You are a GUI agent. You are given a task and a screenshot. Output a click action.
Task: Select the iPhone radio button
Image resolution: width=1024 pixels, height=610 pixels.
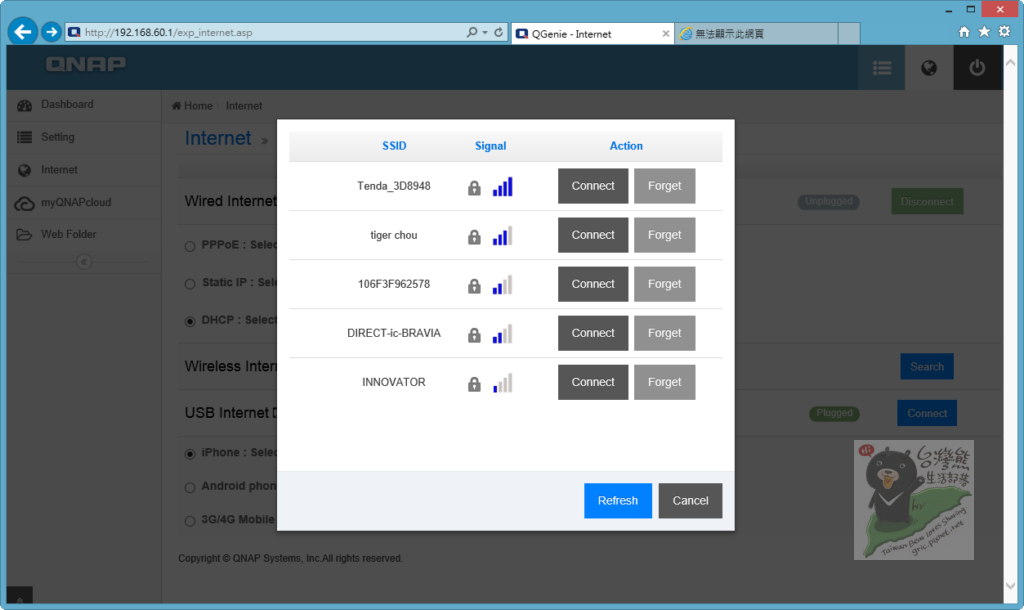pyautogui.click(x=190, y=454)
